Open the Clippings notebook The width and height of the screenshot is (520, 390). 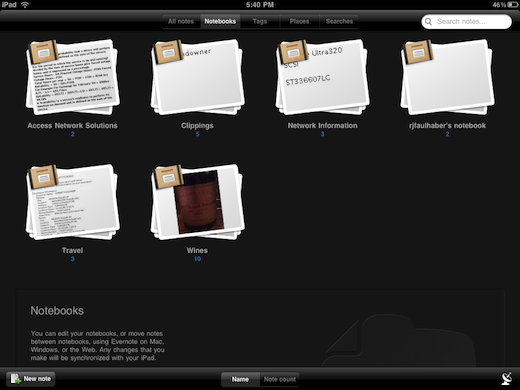tap(198, 77)
